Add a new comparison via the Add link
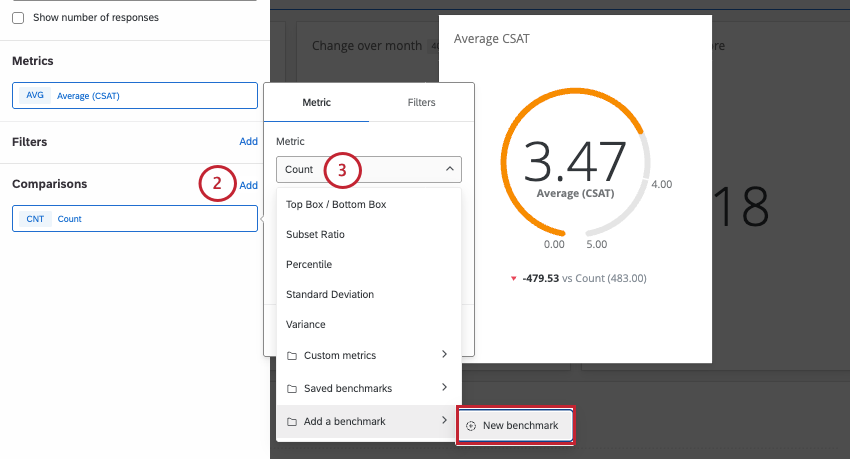The height and width of the screenshot is (459, 850). click(x=249, y=185)
